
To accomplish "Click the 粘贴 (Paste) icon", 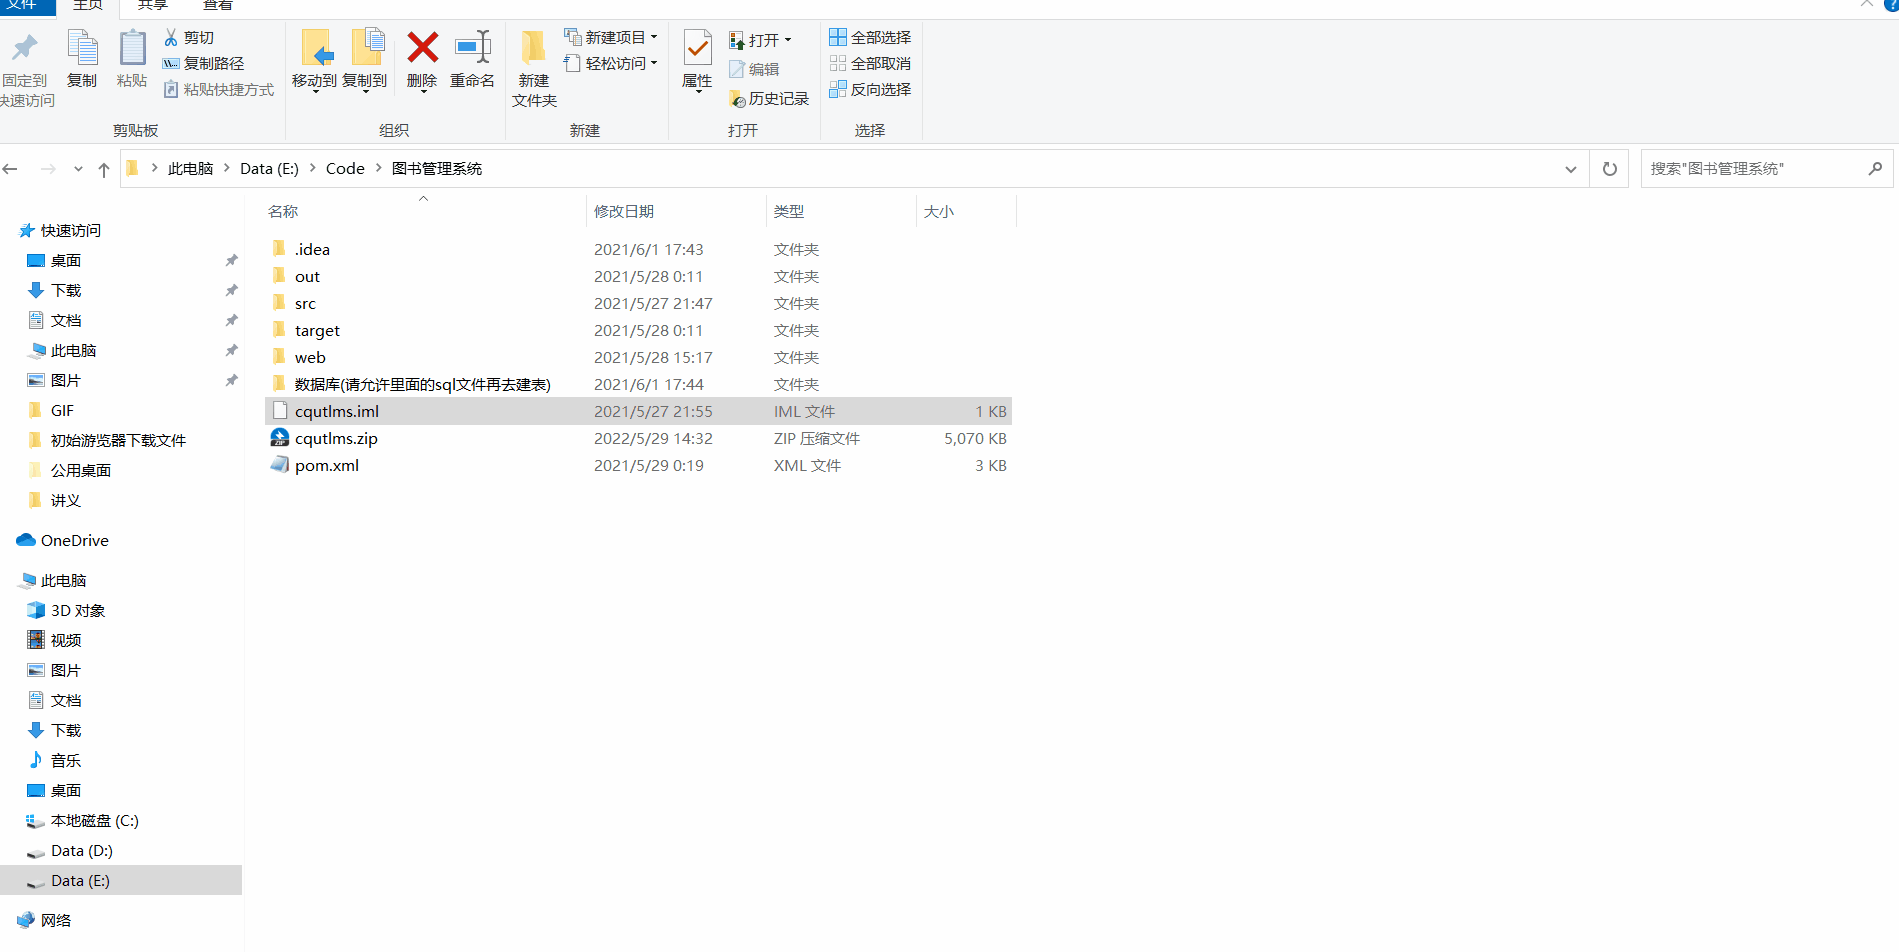I will coord(132,60).
